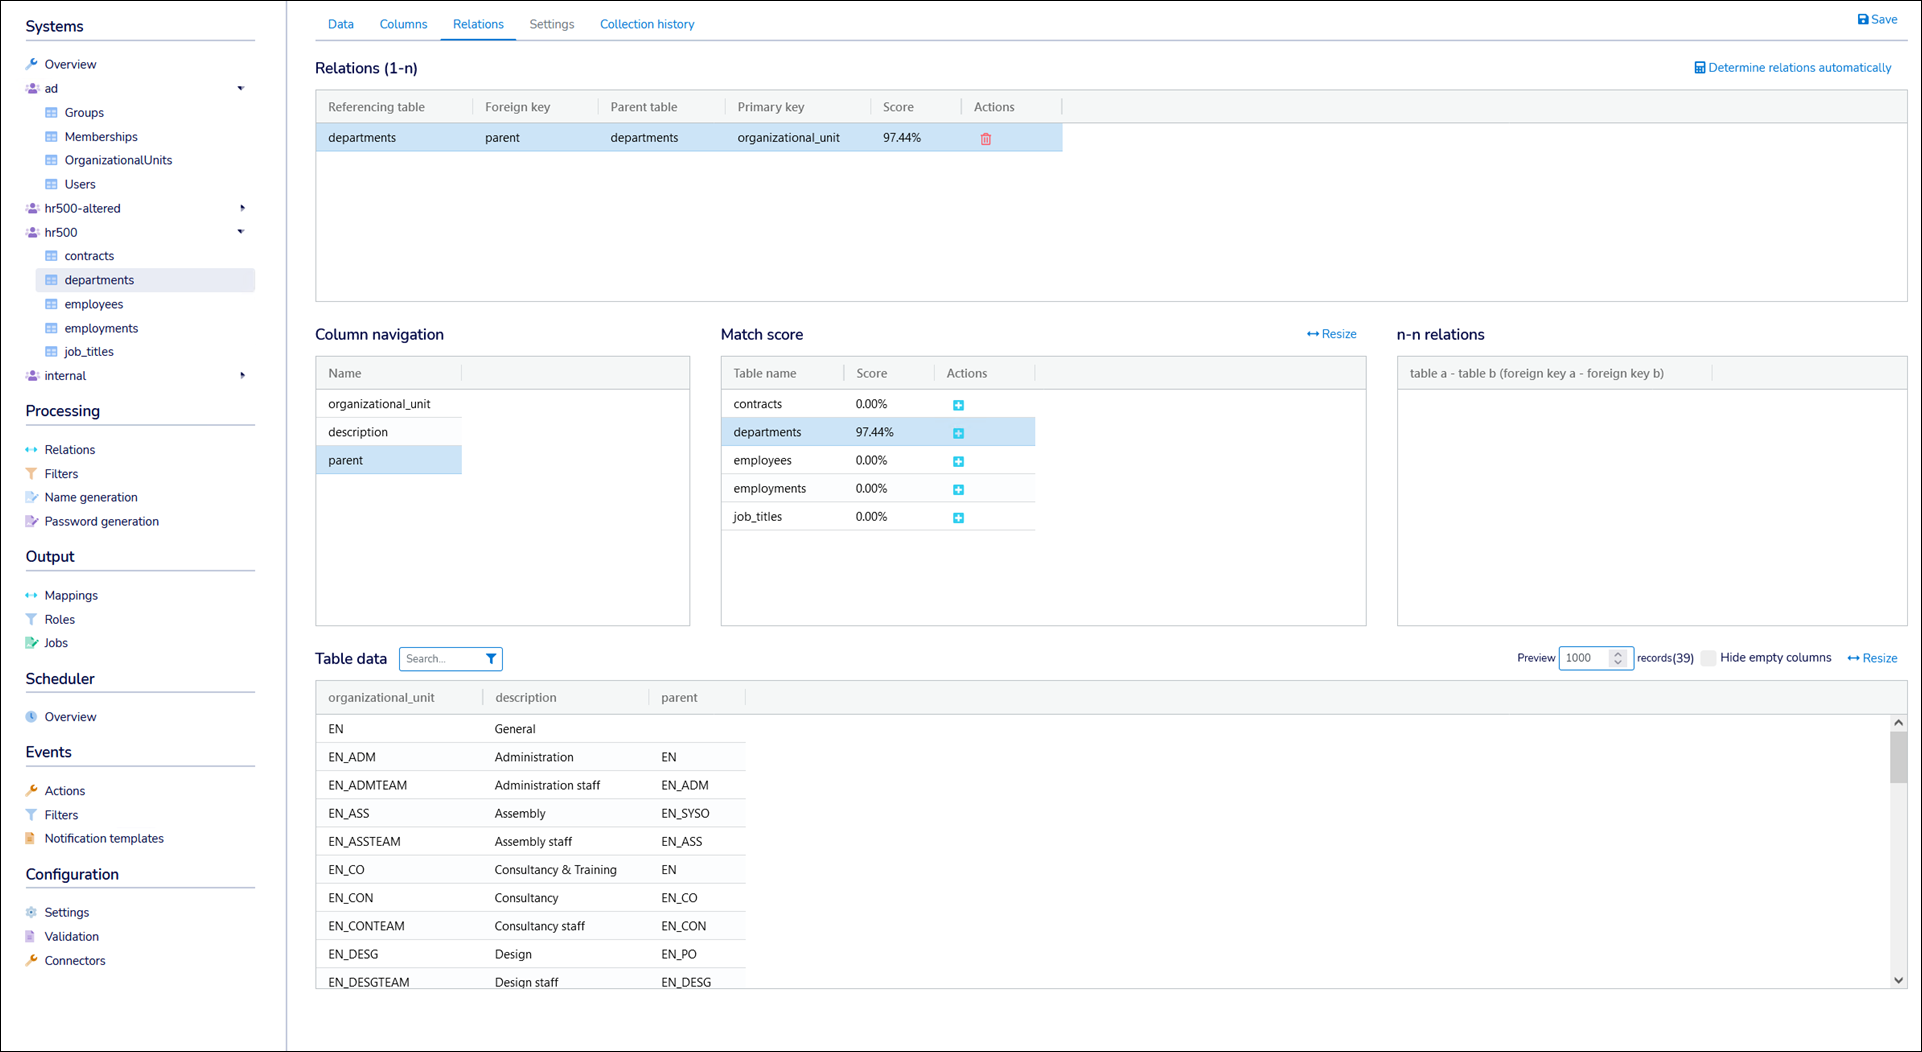Switch to the Columns tab

(403, 24)
